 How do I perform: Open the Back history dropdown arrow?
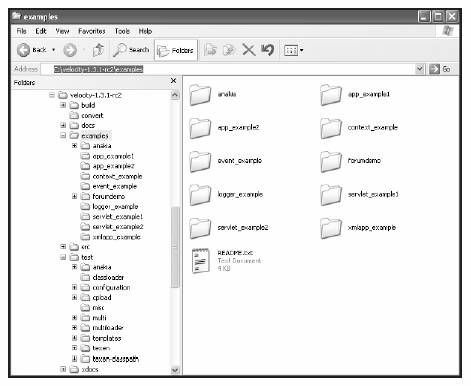[x=54, y=50]
